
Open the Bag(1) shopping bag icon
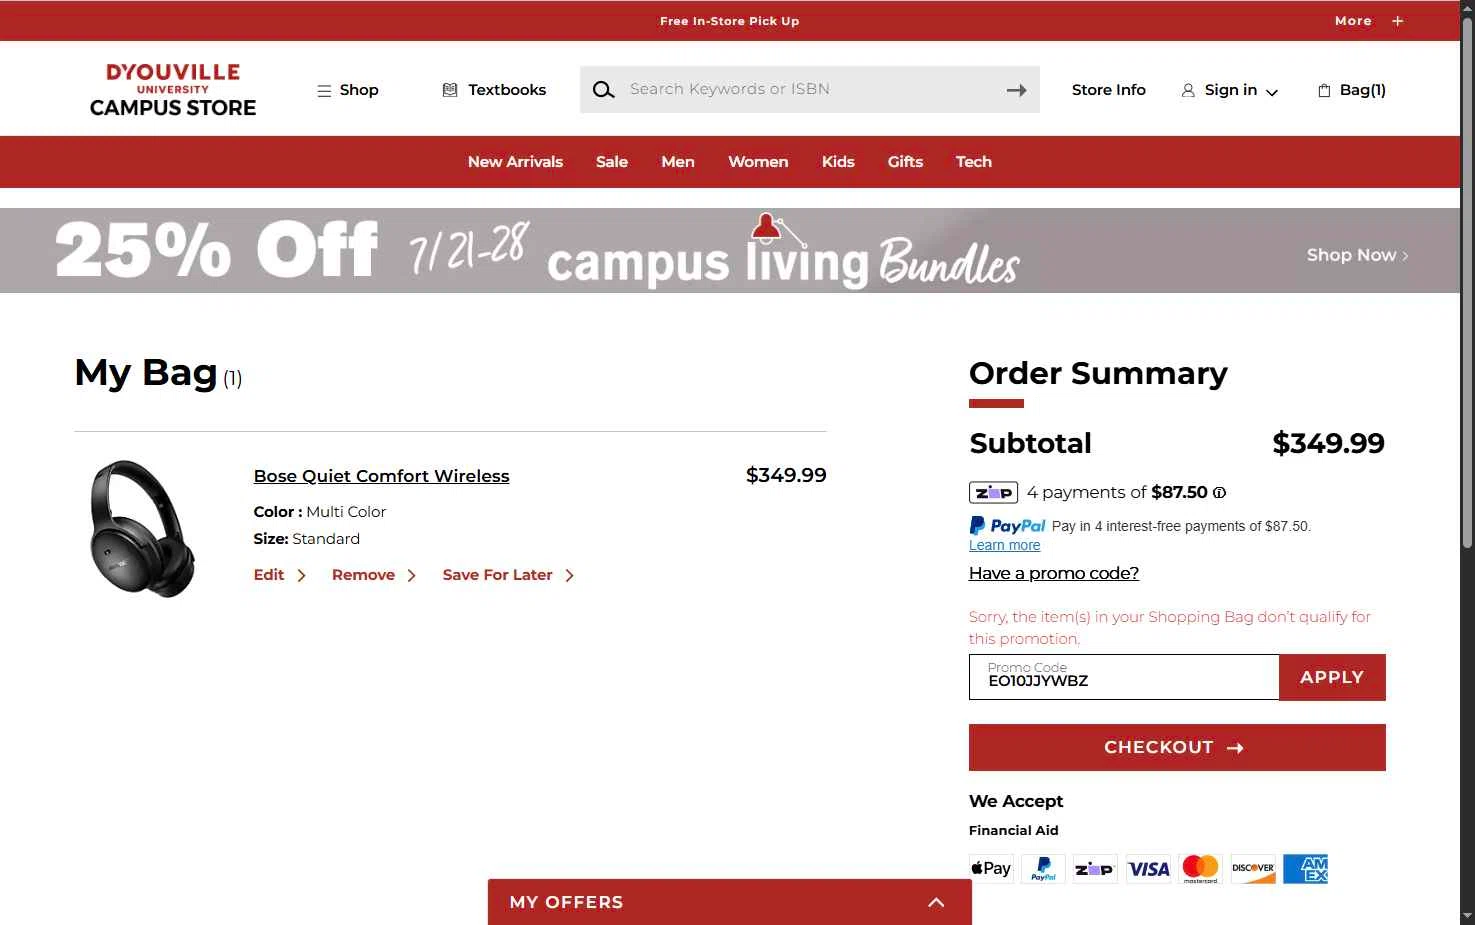tap(1324, 90)
